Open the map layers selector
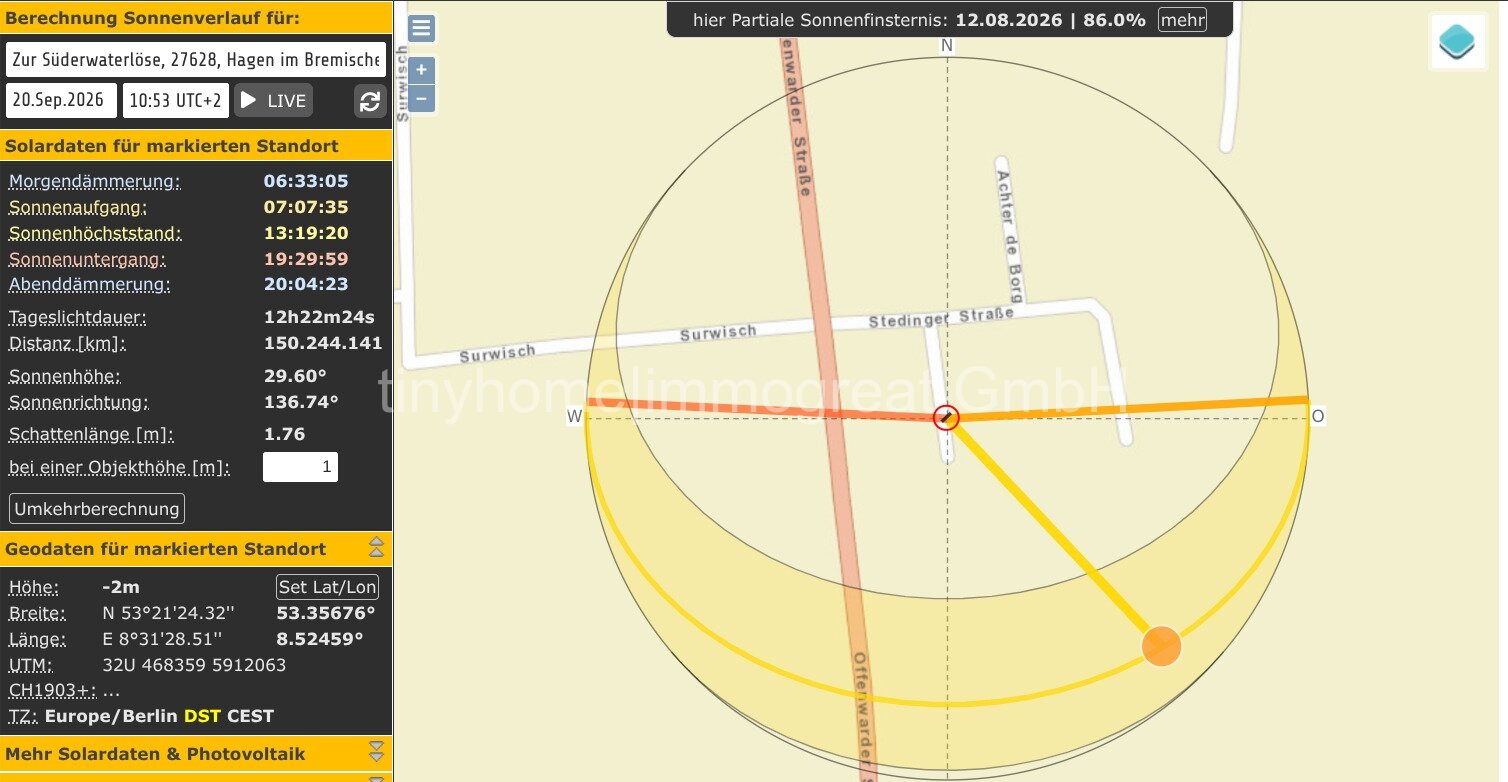Image resolution: width=1508 pixels, height=782 pixels. point(1457,41)
